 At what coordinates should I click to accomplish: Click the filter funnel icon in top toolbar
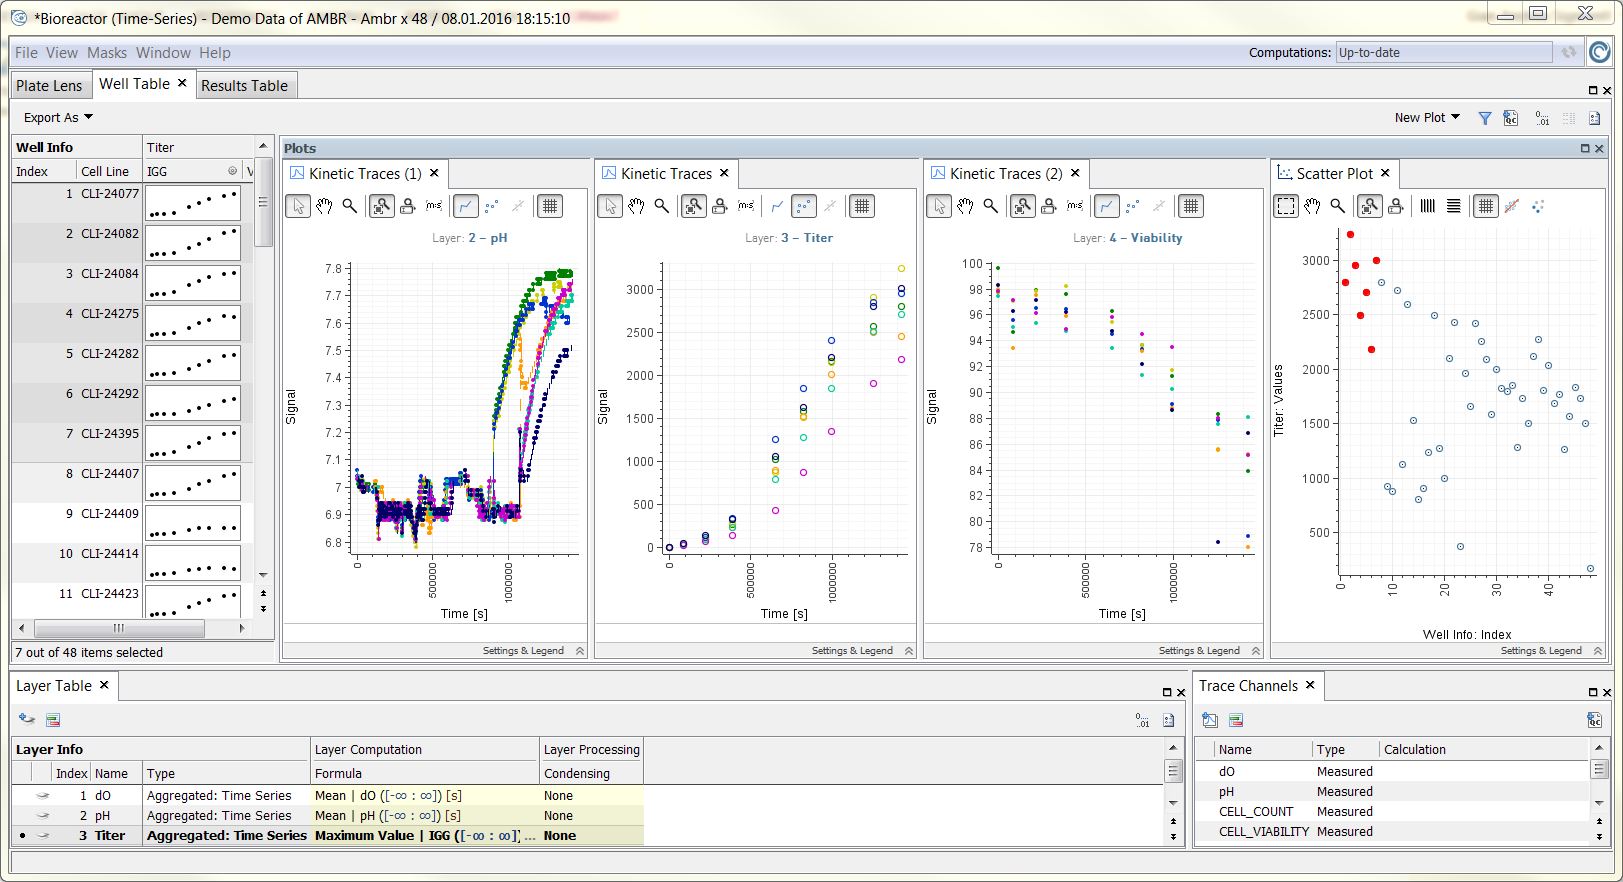click(x=1485, y=118)
